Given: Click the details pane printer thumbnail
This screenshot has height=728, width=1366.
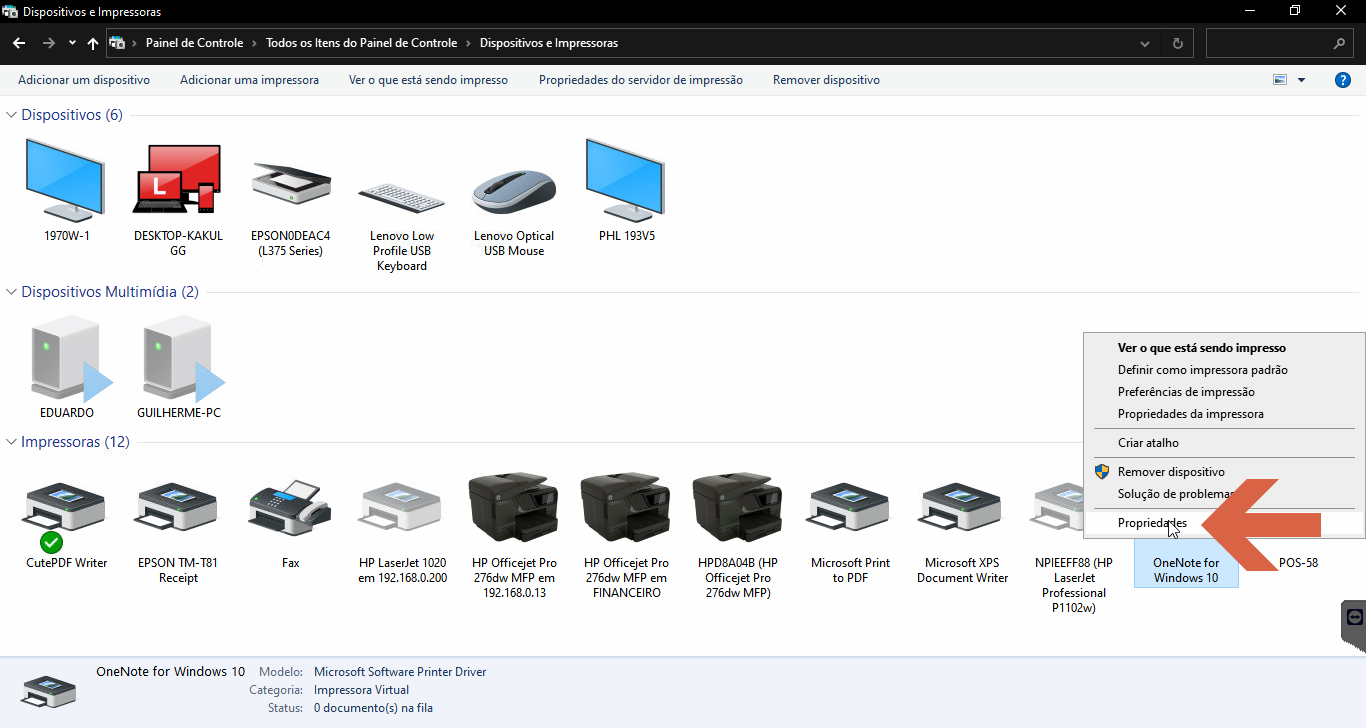Looking at the screenshot, I should pos(47,691).
